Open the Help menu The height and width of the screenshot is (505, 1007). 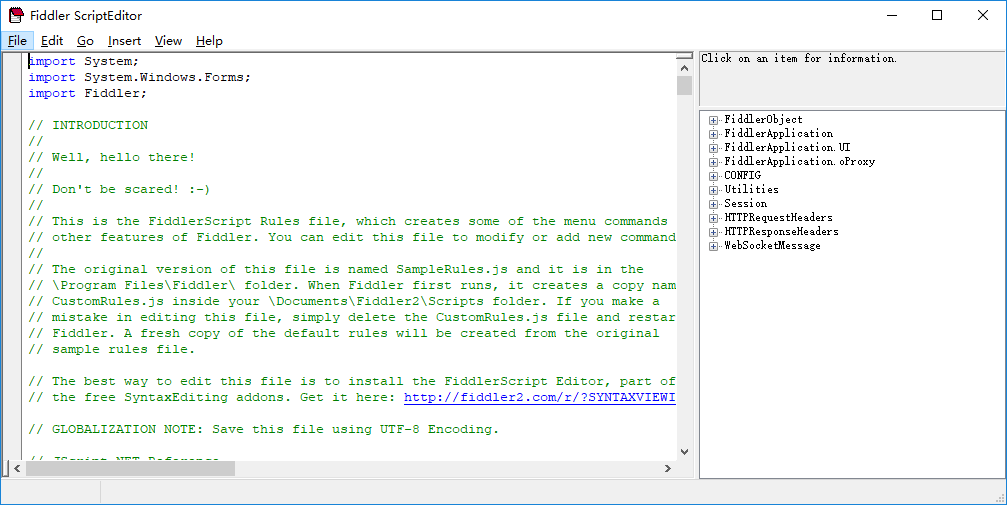pos(209,41)
